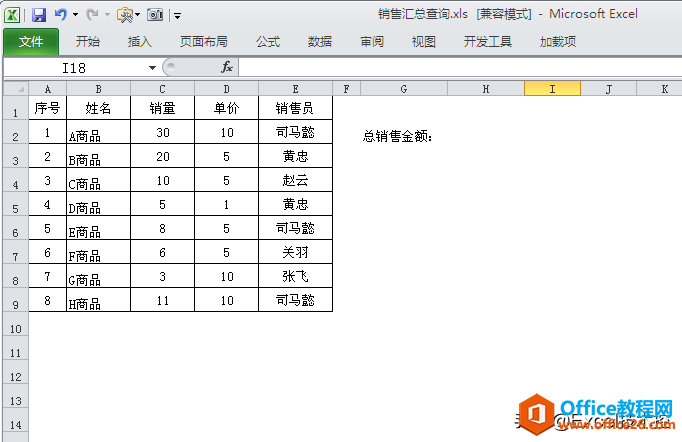Click the tools icon in quick access toolbar
The width and height of the screenshot is (682, 442).
(x=125, y=15)
